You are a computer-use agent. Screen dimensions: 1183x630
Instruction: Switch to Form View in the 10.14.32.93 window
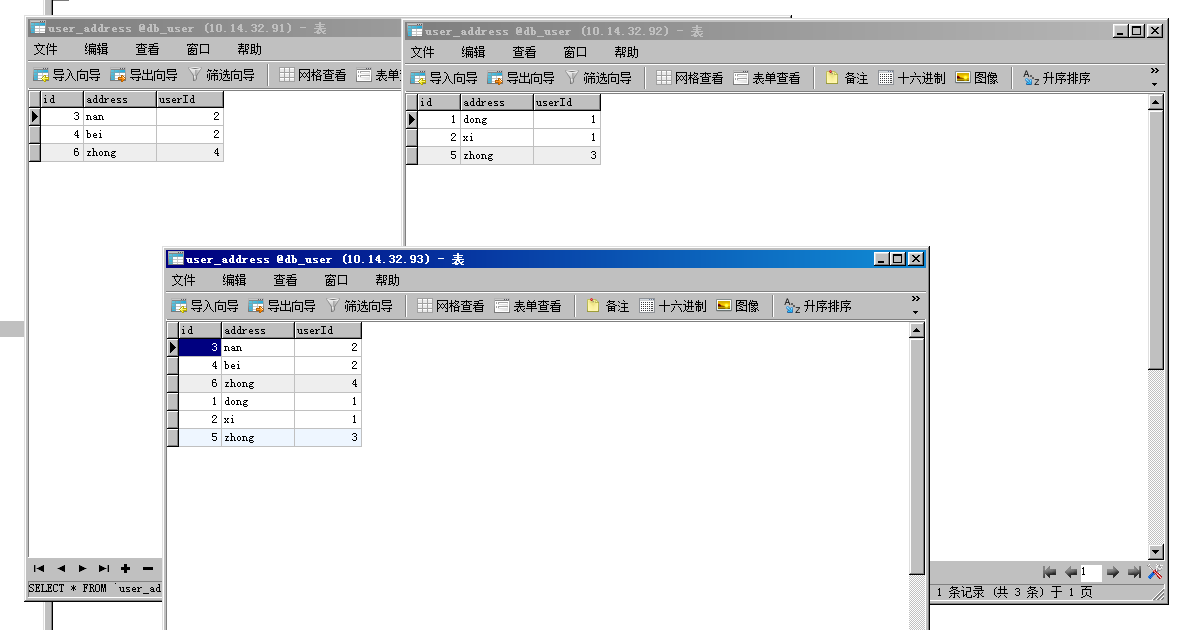(528, 306)
